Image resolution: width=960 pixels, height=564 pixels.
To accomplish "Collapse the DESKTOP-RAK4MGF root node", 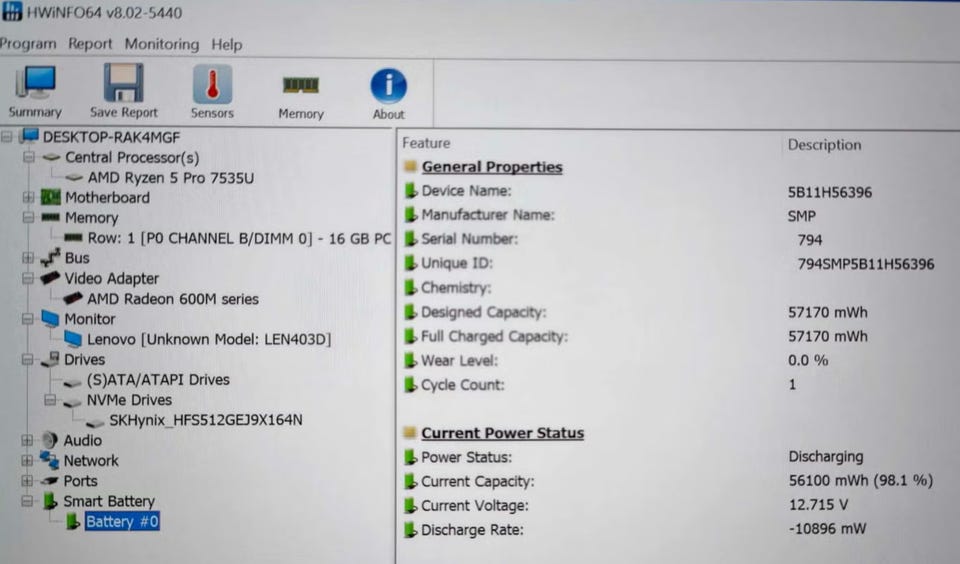I will pyautogui.click(x=7, y=137).
